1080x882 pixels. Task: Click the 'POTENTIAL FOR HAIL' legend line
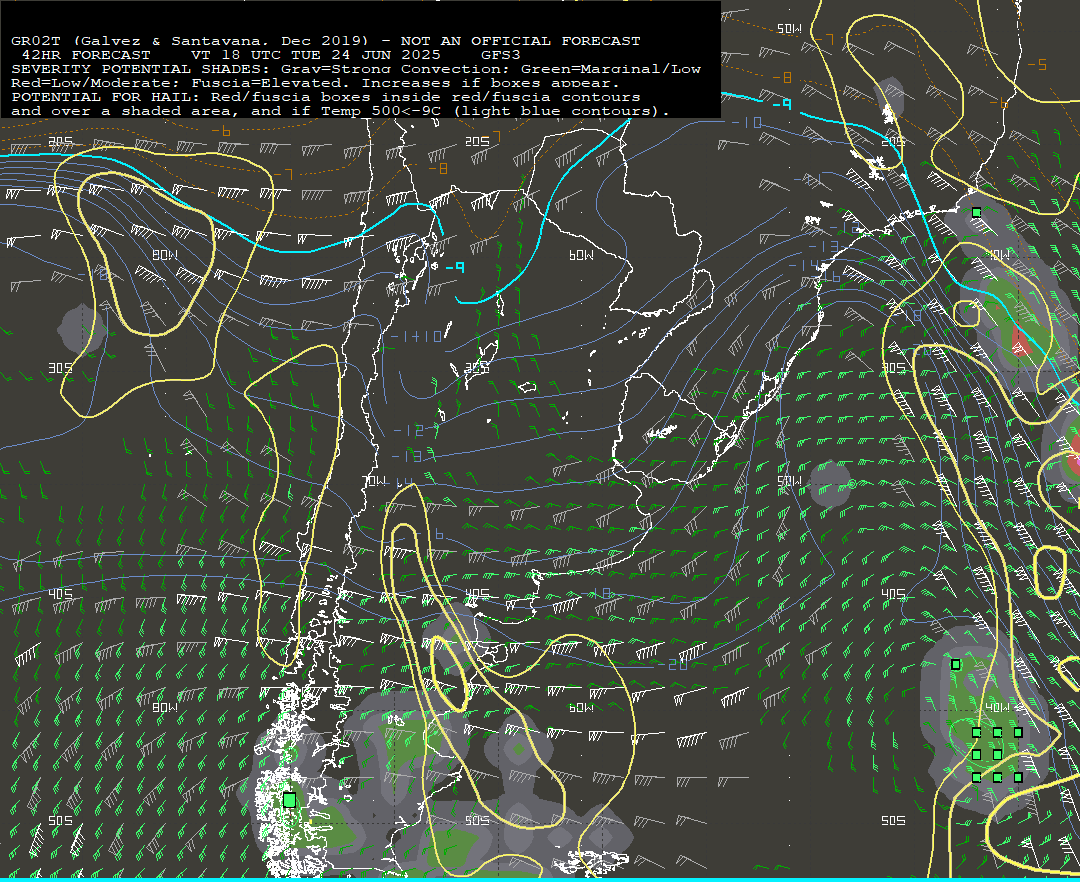pos(326,97)
